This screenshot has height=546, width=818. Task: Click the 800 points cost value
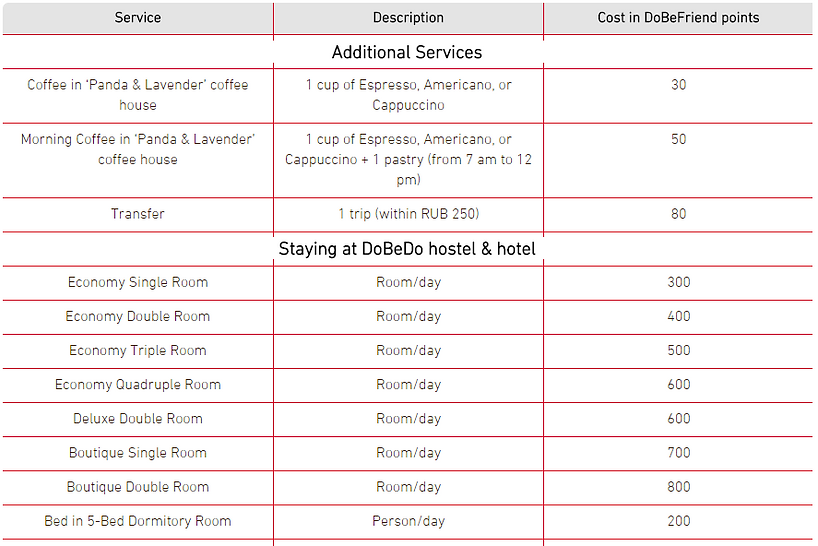click(679, 487)
